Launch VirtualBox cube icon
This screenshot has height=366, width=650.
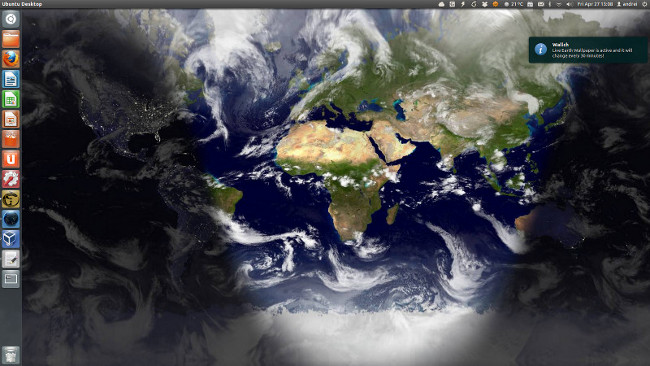tap(11, 239)
